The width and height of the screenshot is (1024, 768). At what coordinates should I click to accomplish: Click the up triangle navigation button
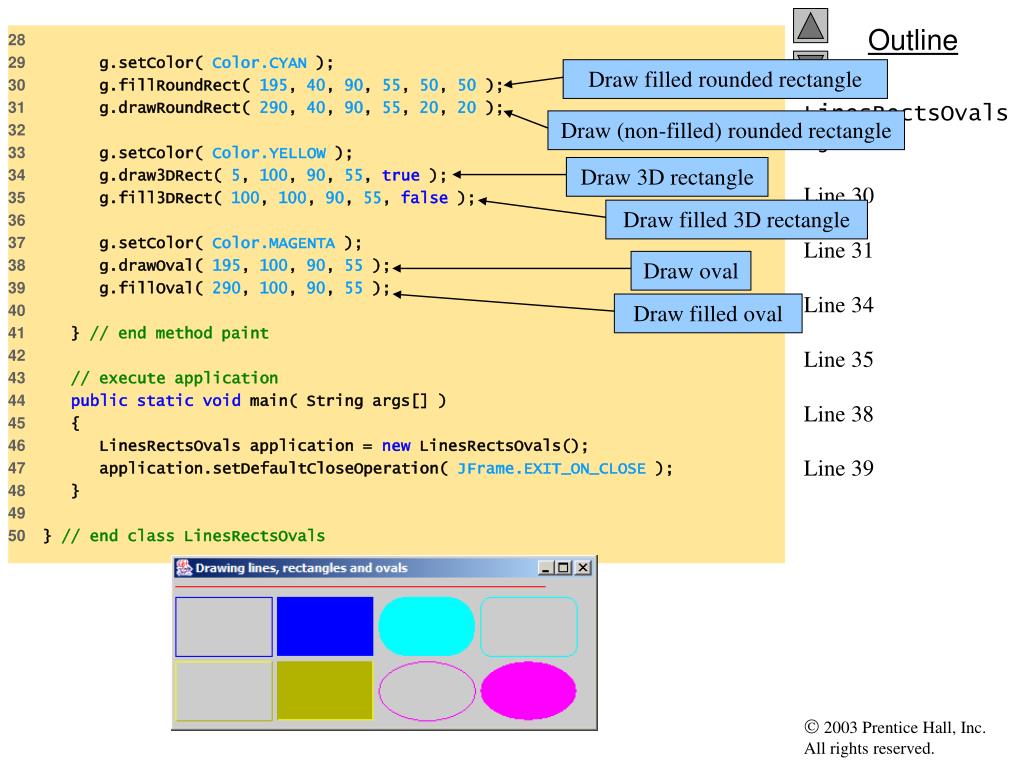pyautogui.click(x=810, y=26)
